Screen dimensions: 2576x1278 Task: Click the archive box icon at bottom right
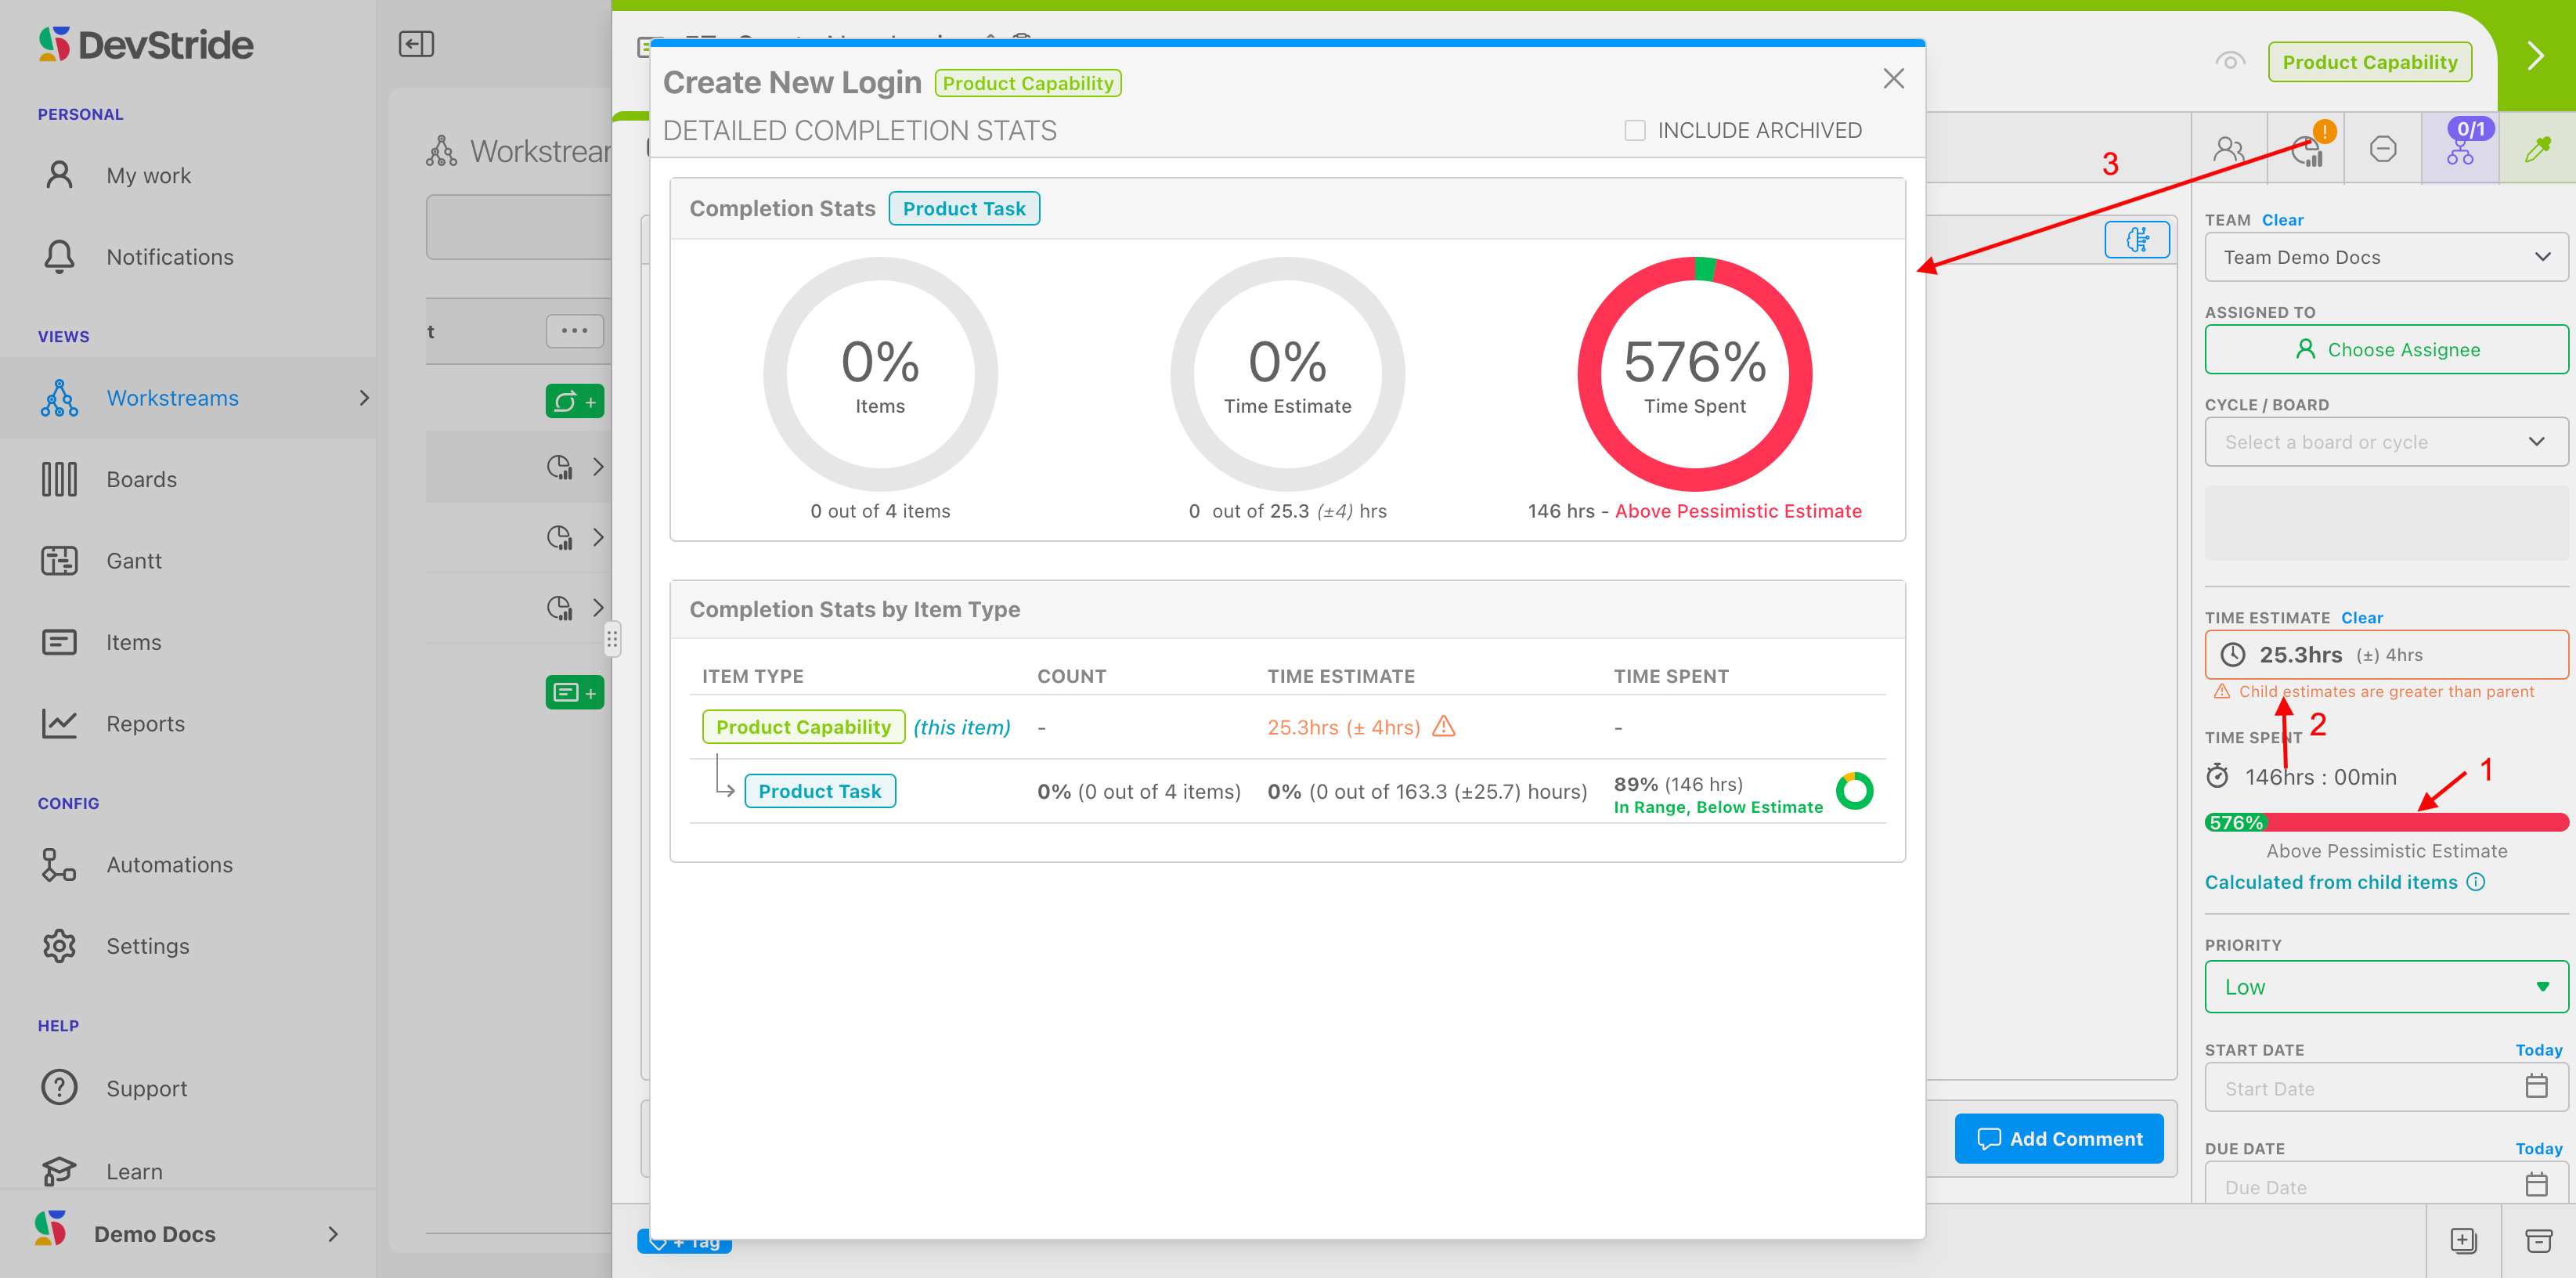tap(2538, 1241)
